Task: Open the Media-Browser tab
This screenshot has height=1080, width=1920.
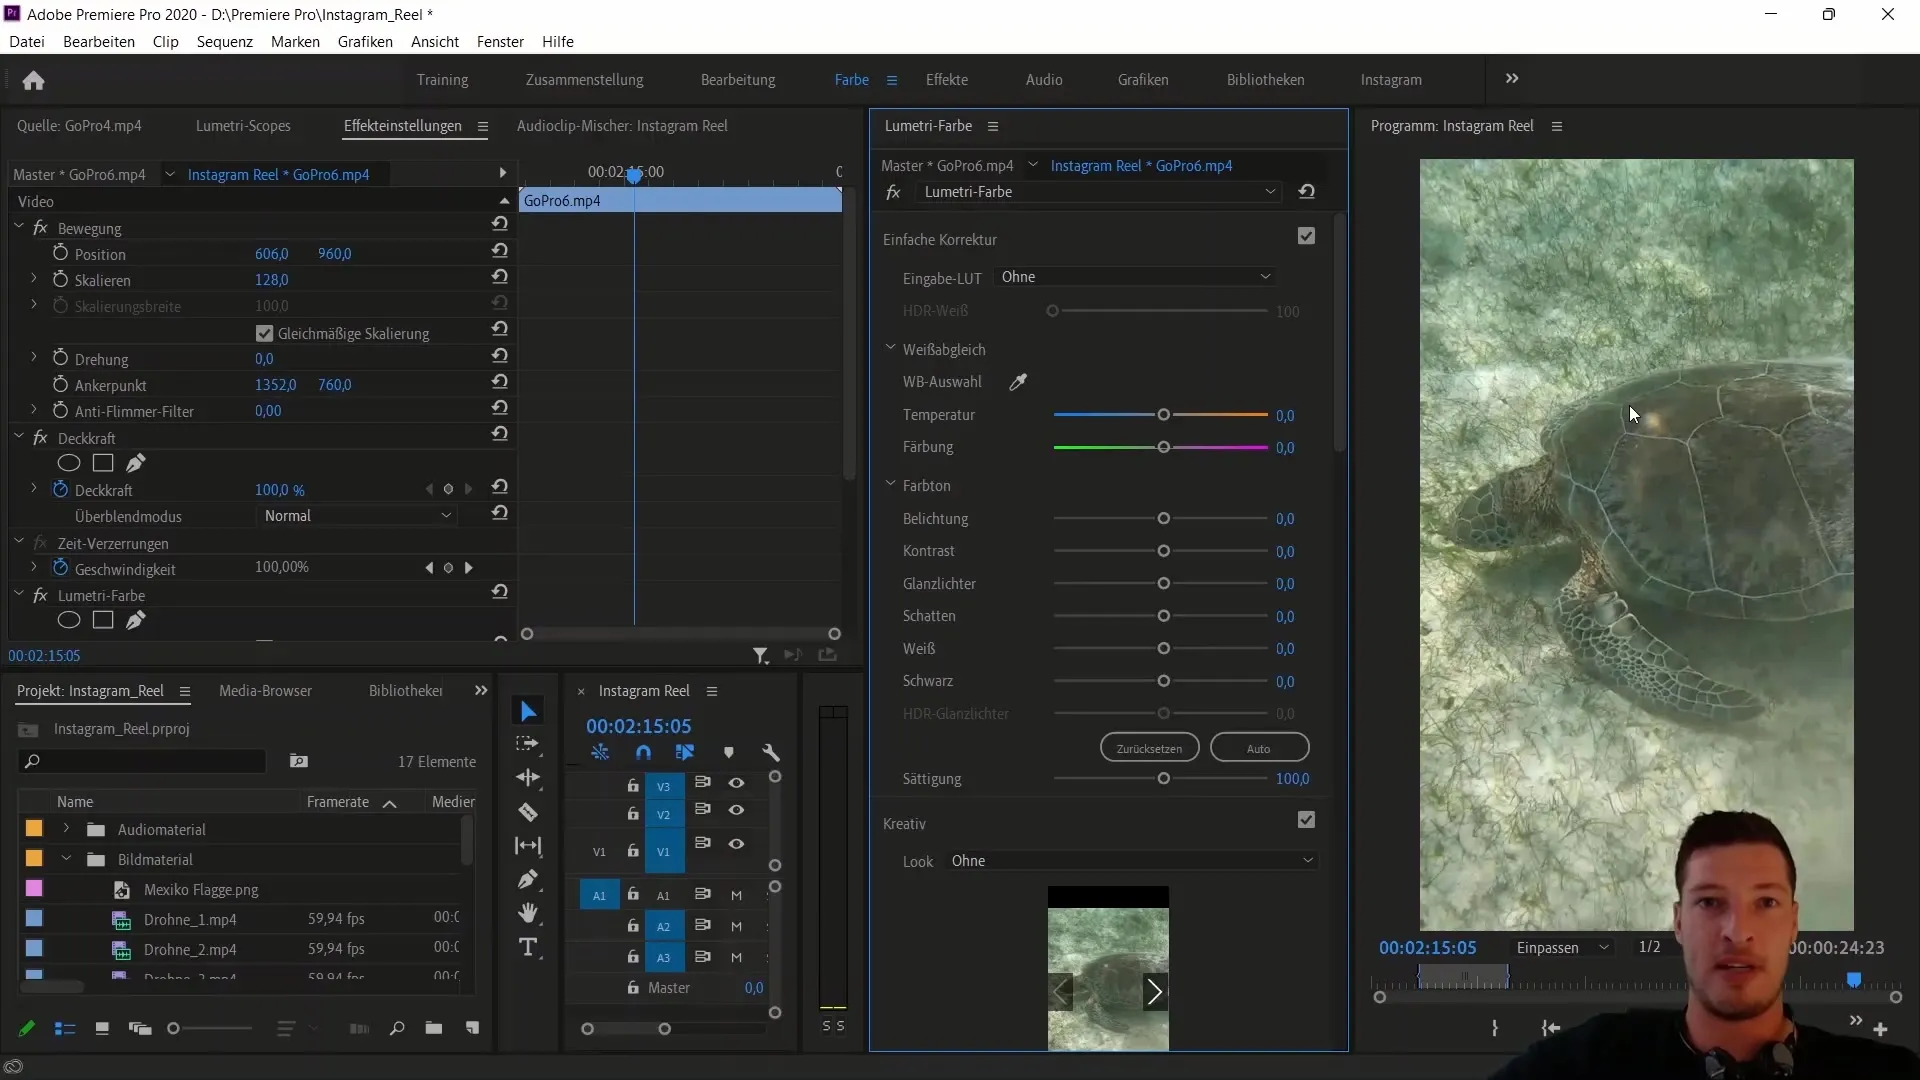Action: tap(265, 691)
